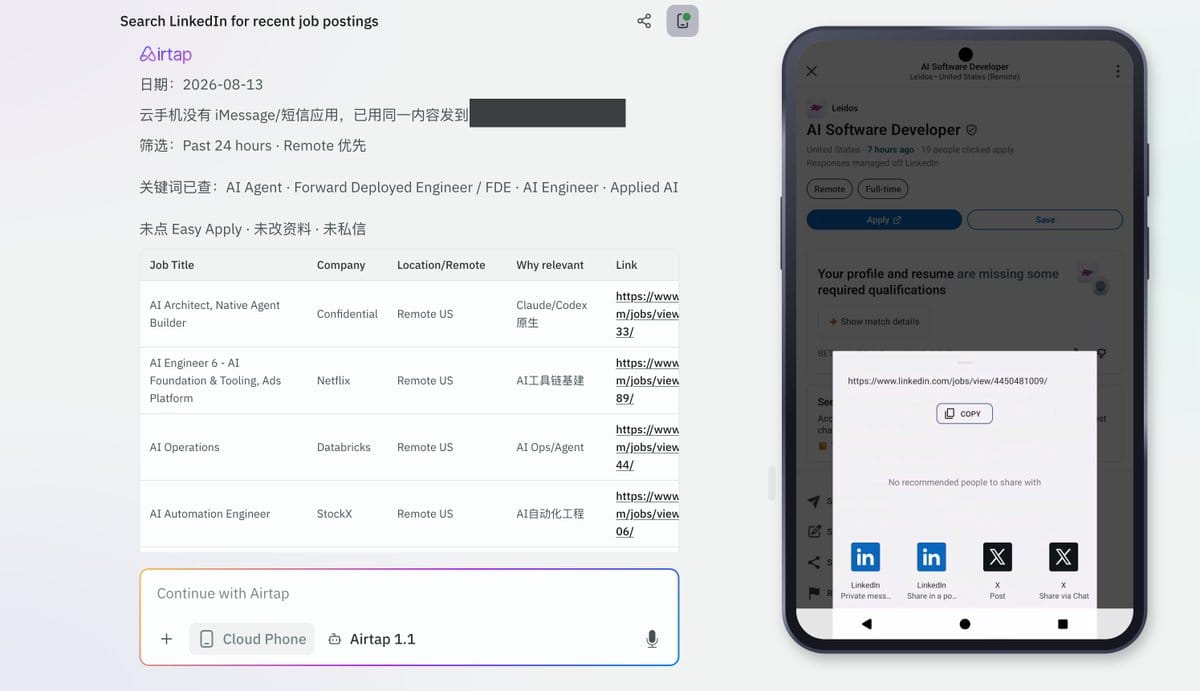Share via X Share via Chat
Screen dimensions: 1200x691
1063,571
